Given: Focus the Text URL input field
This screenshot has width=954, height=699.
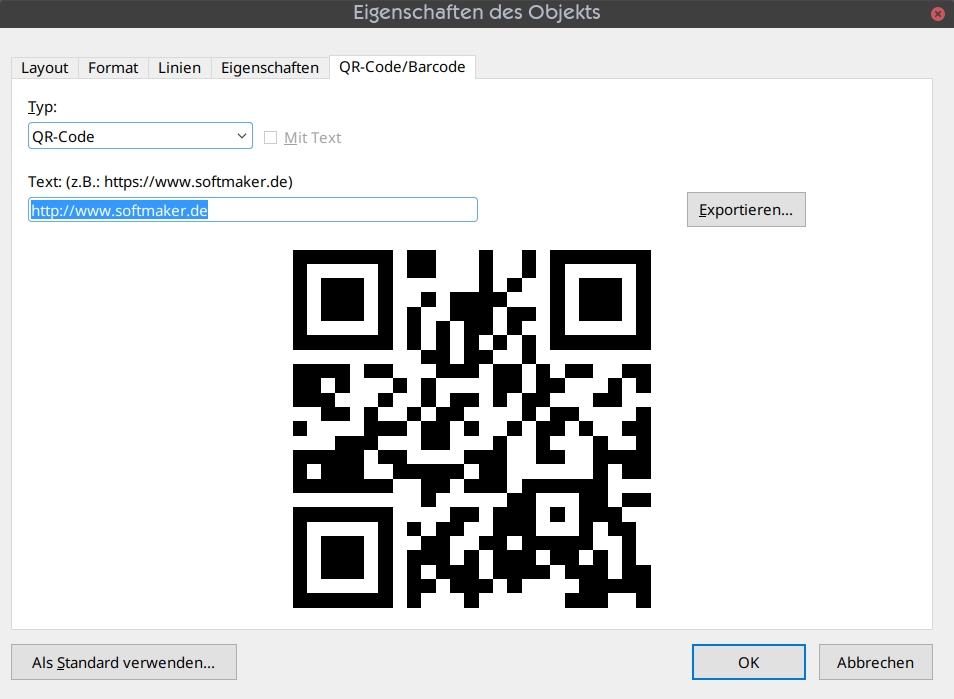Looking at the screenshot, I should [253, 210].
